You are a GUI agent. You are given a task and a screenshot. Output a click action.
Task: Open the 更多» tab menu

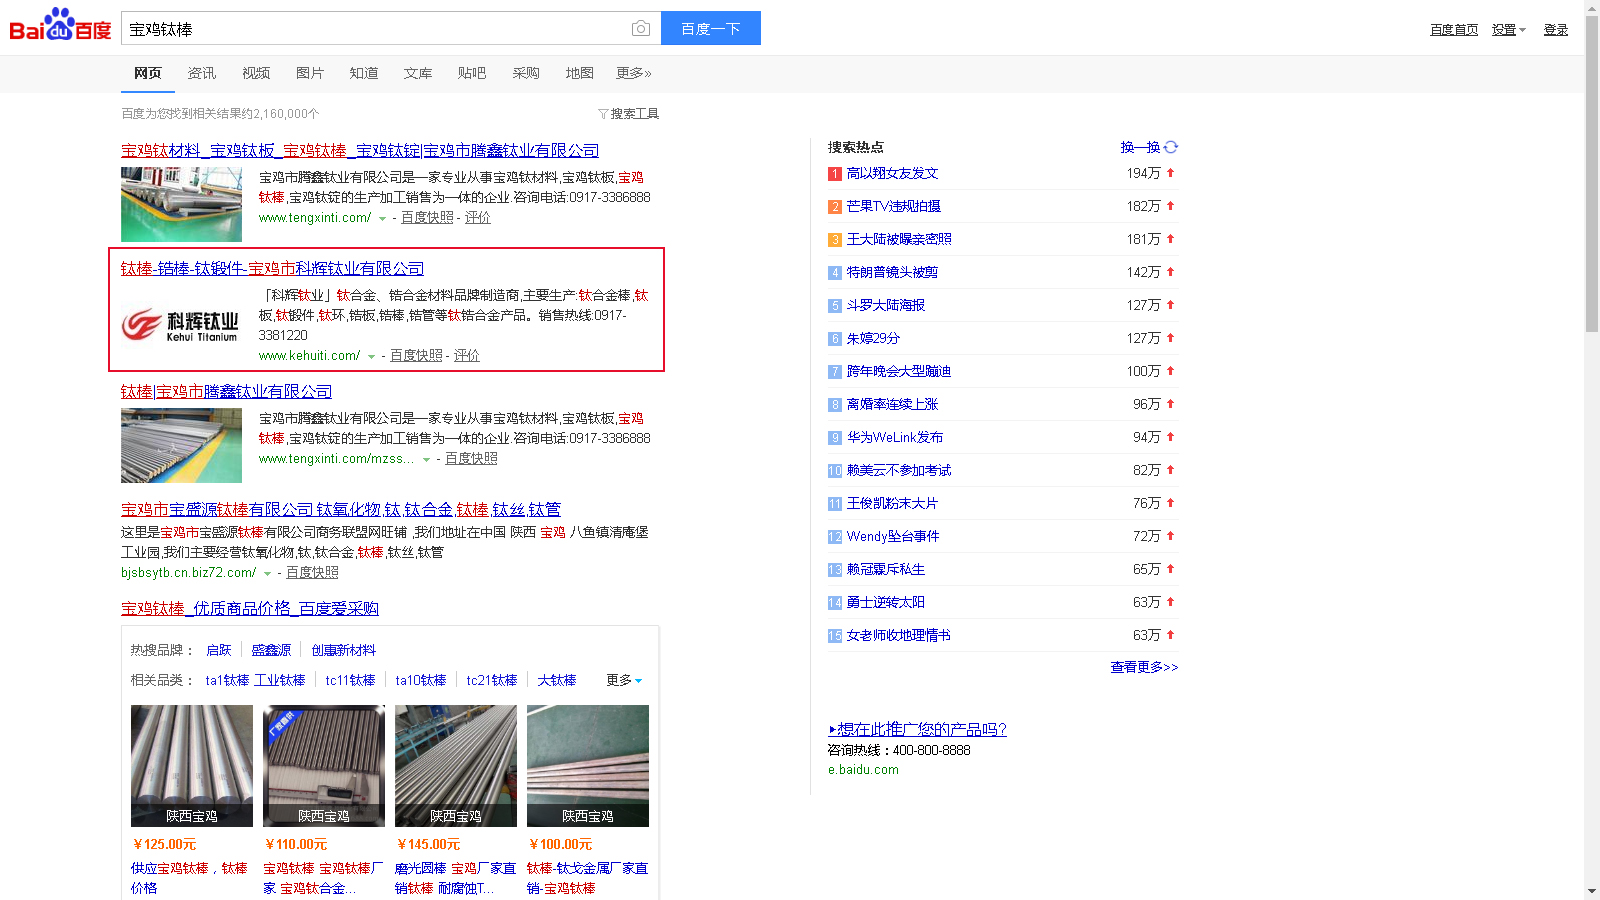tap(634, 73)
